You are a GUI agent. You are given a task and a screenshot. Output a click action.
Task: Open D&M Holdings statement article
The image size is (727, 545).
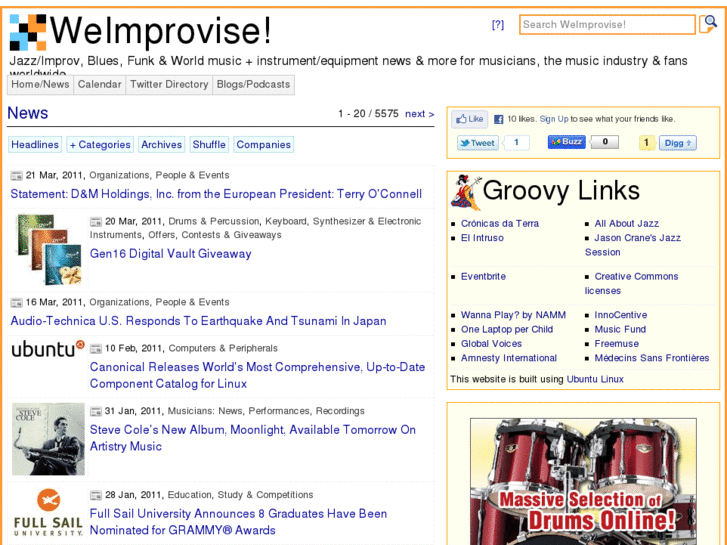216,194
